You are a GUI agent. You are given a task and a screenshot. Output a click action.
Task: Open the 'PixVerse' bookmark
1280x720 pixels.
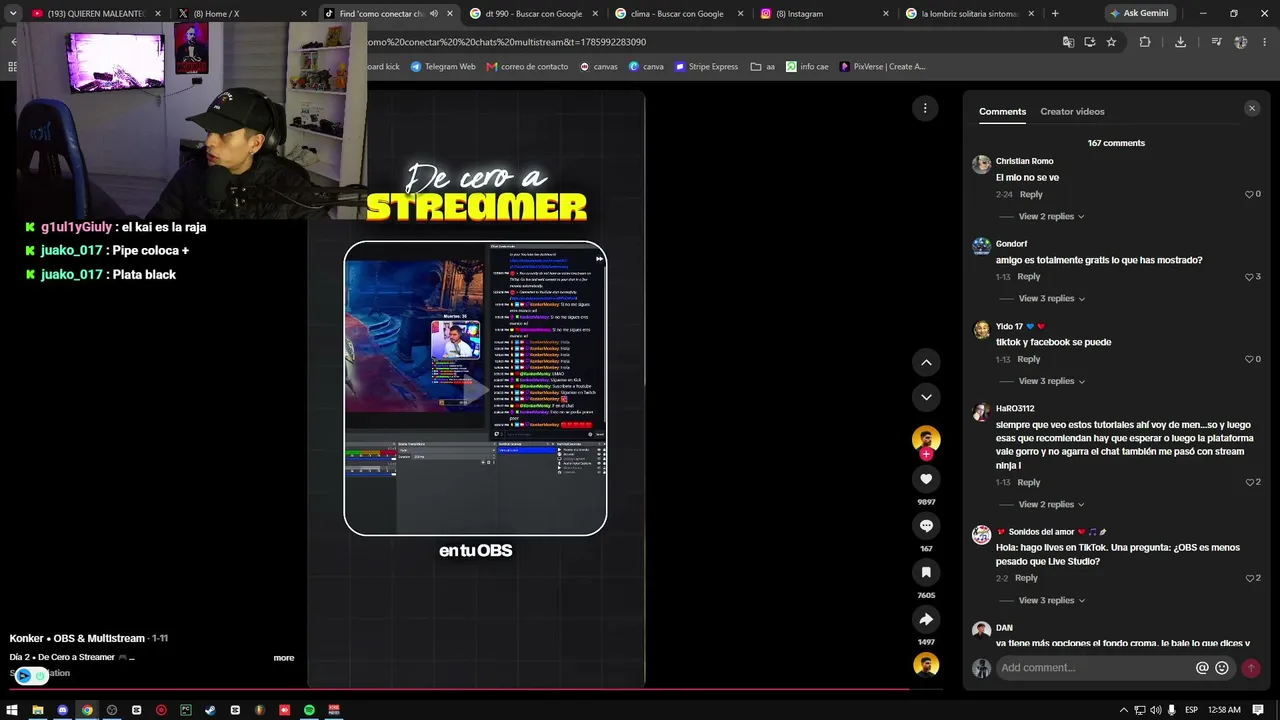point(882,67)
